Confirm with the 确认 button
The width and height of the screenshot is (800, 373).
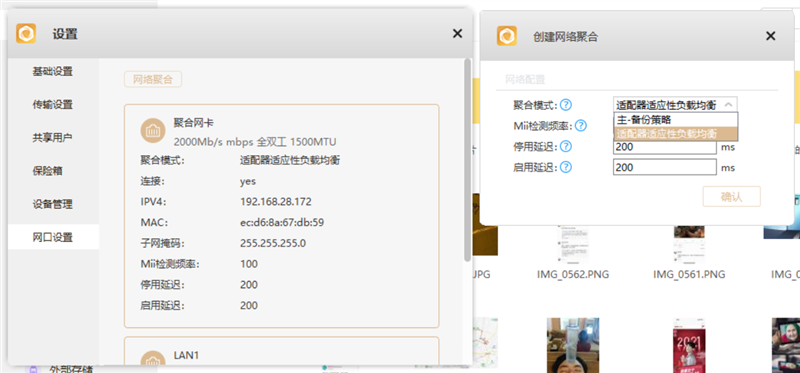[x=732, y=196]
